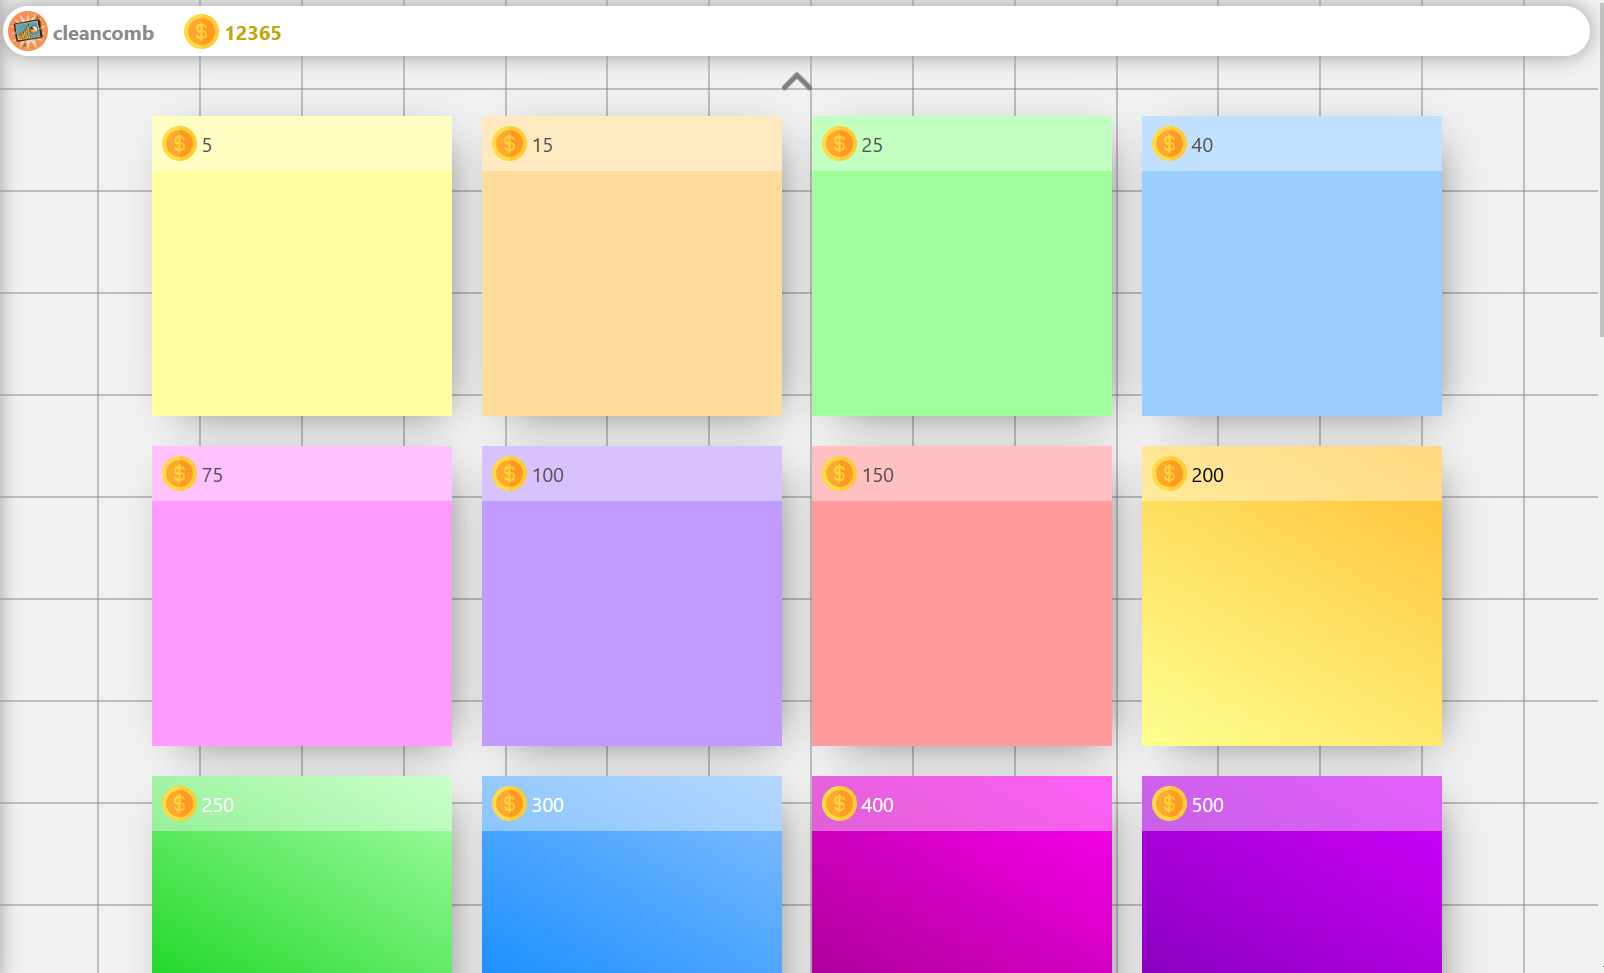Select the magenta gradient note body priced 400
1604x973 pixels.
point(962,902)
